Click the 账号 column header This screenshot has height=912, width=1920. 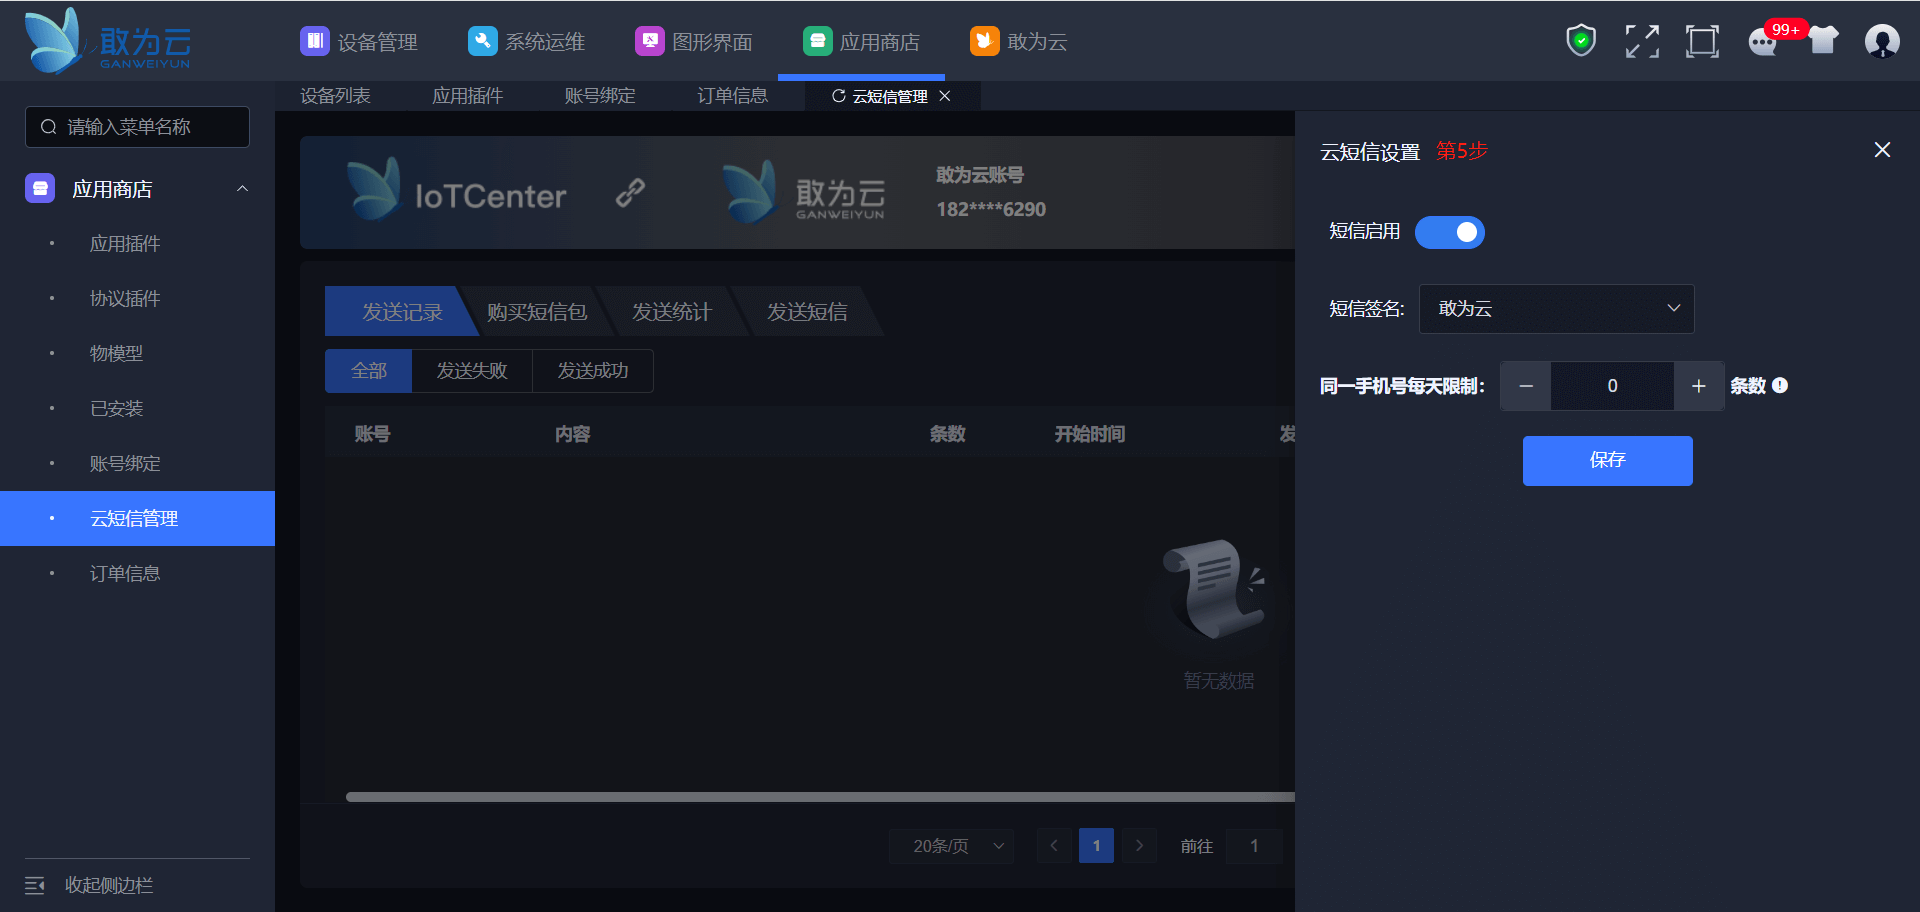click(372, 434)
